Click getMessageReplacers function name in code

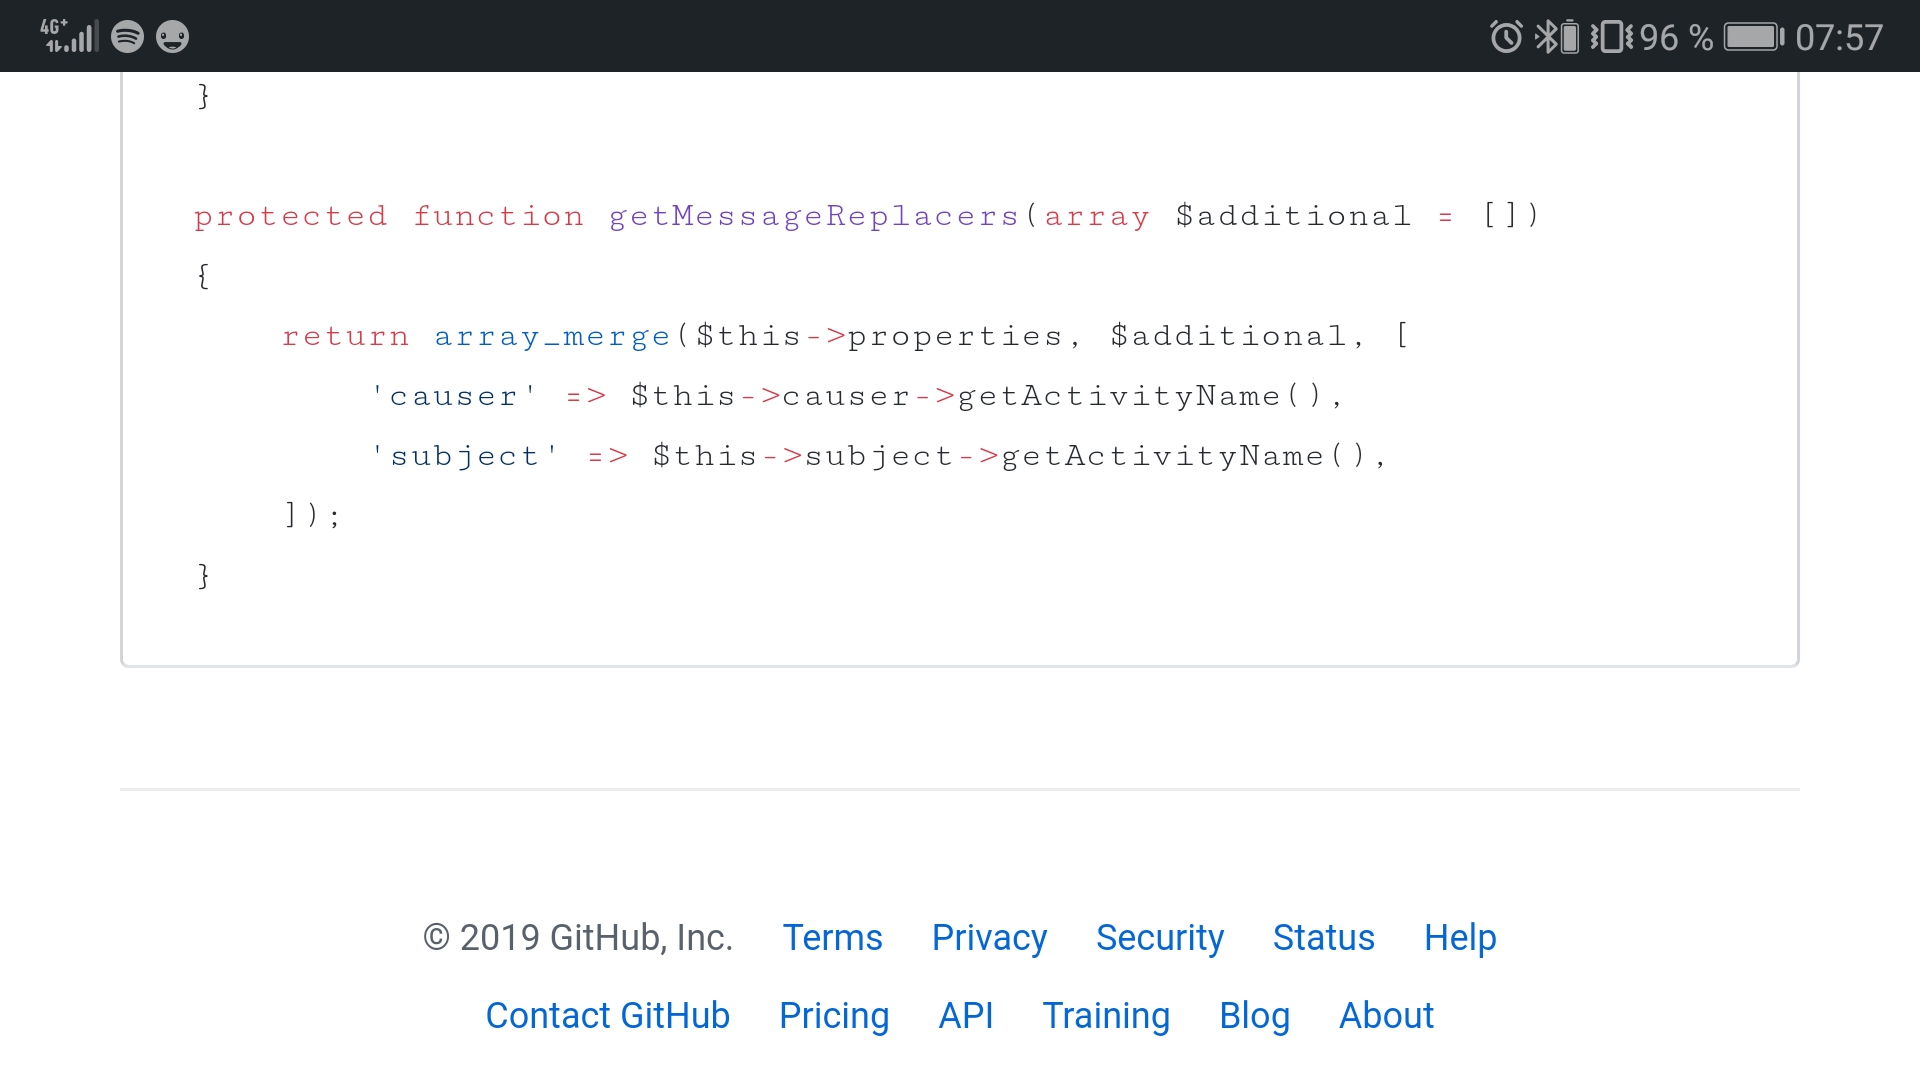pos(814,216)
